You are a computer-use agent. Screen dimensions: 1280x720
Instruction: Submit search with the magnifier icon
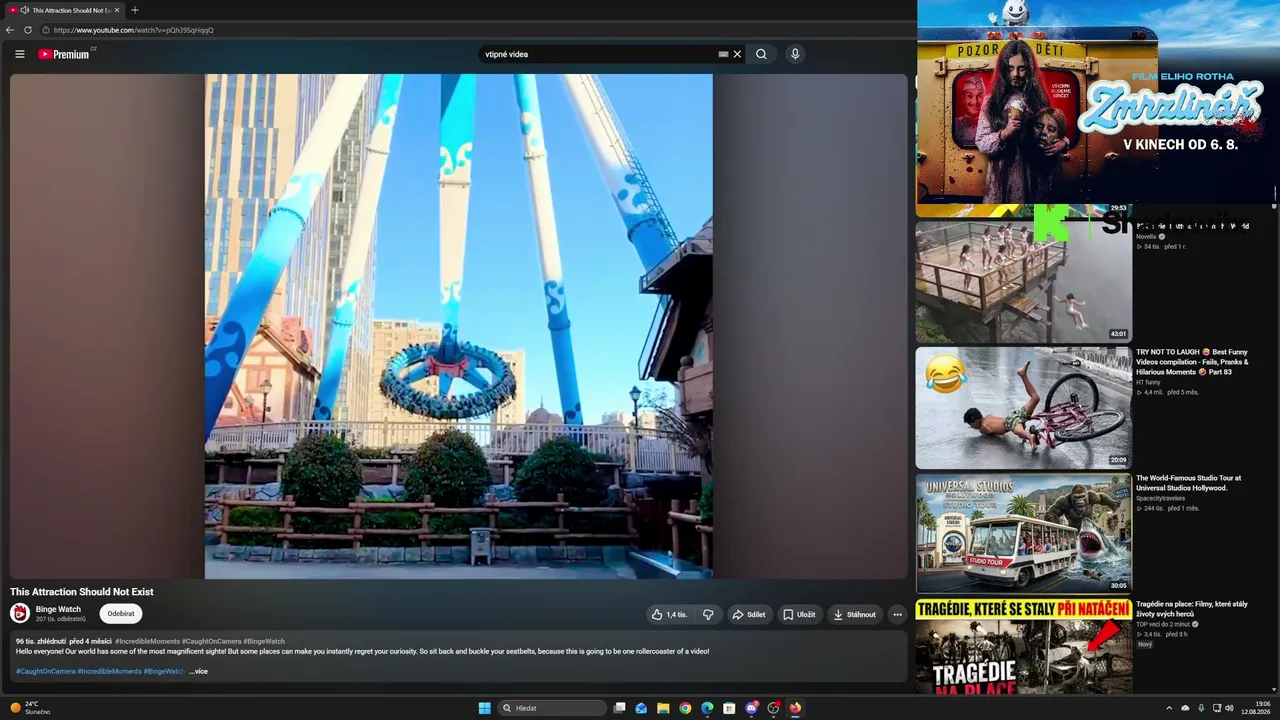(x=761, y=54)
